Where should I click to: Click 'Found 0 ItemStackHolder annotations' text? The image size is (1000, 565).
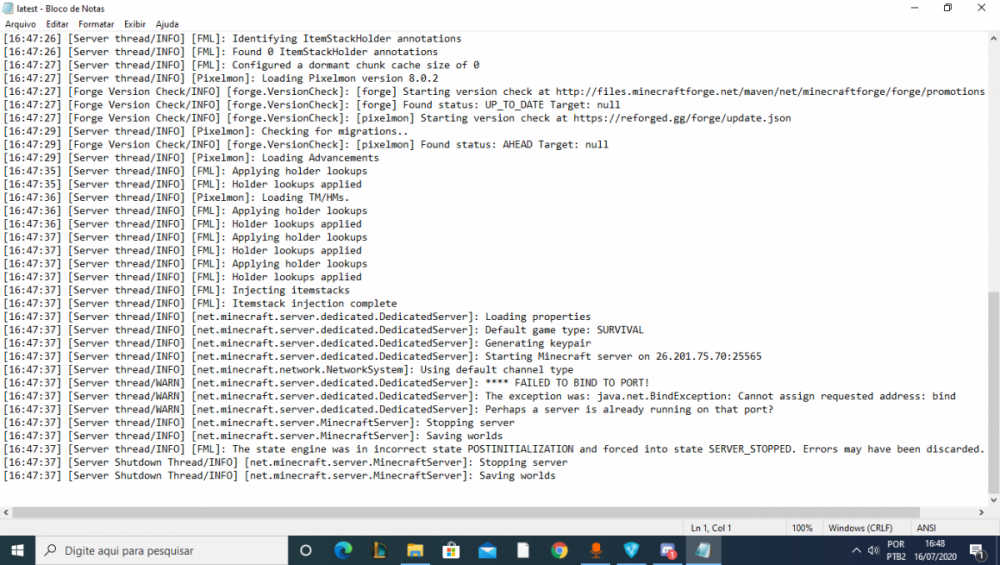click(x=335, y=52)
